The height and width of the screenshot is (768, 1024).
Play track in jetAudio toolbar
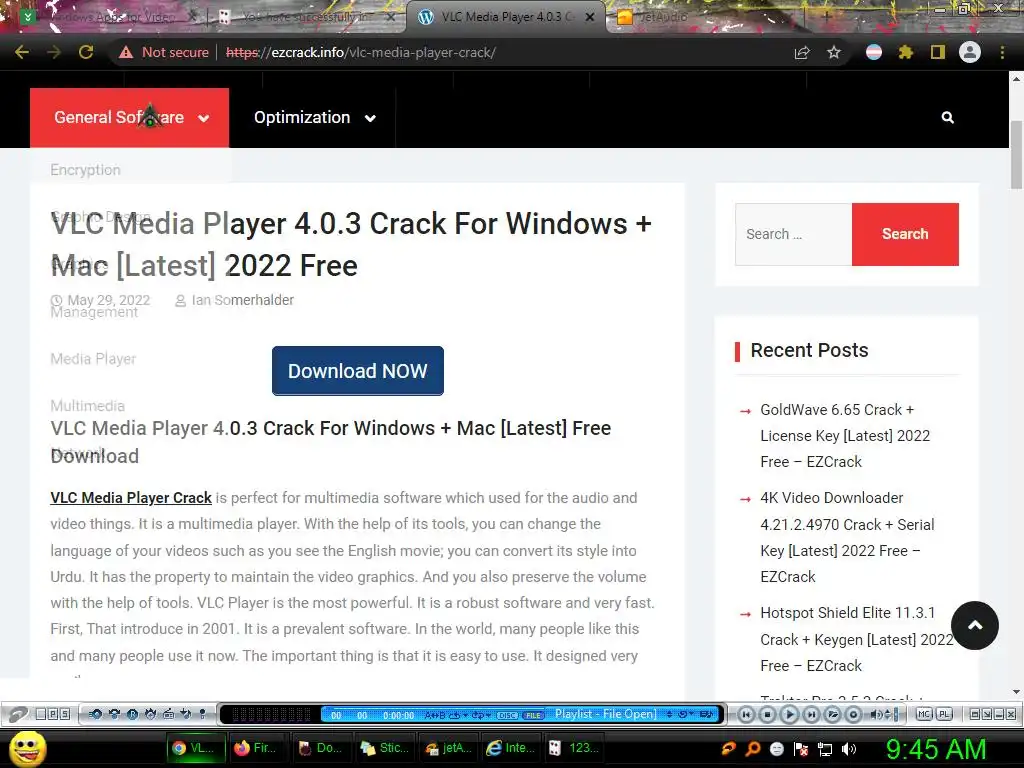point(790,714)
